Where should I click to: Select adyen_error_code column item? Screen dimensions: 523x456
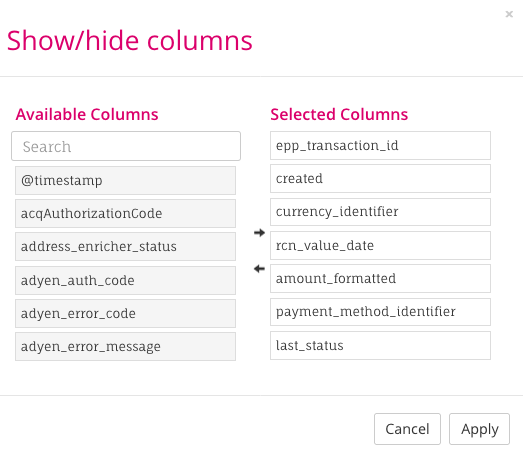[x=125, y=313]
